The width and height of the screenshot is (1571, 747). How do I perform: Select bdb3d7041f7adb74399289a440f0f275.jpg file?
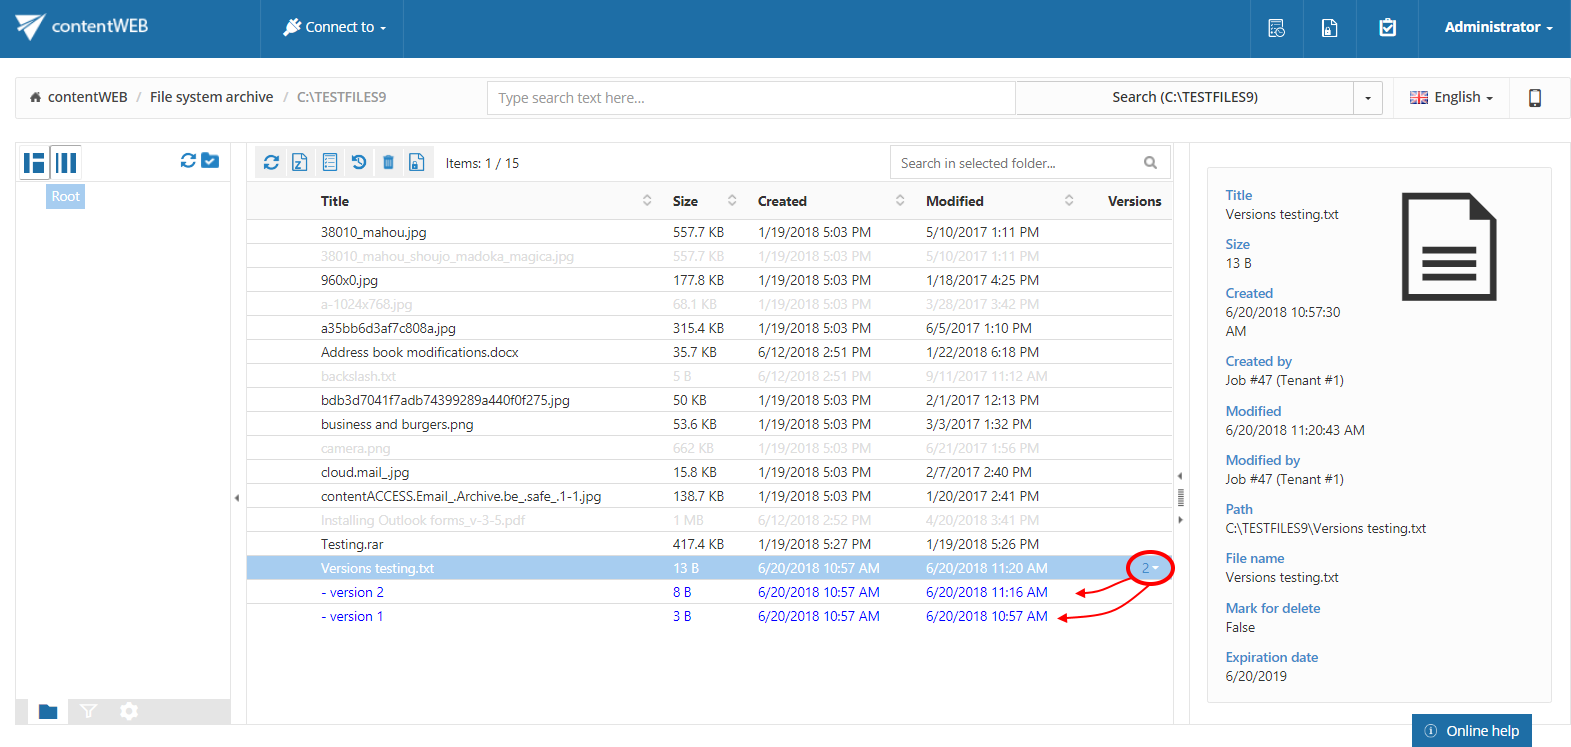[x=710, y=400]
